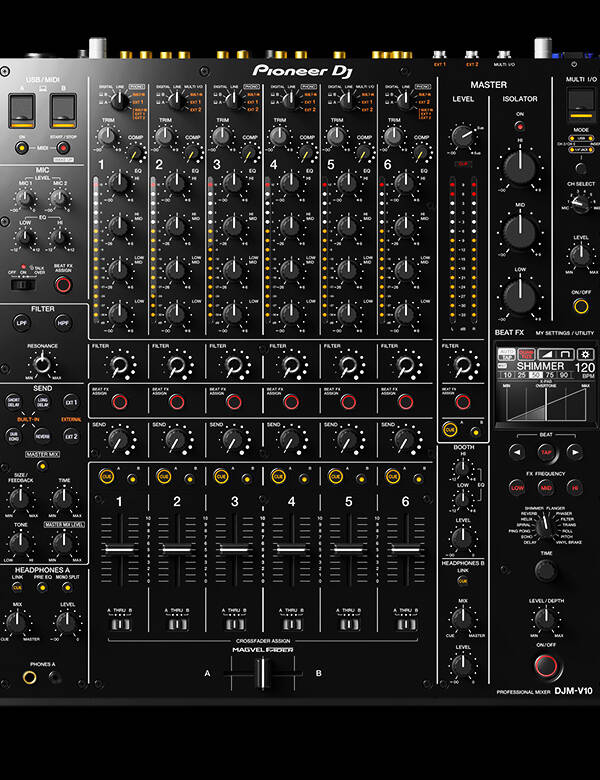Tap the red TAP beat button
600x780 pixels.
click(x=546, y=452)
